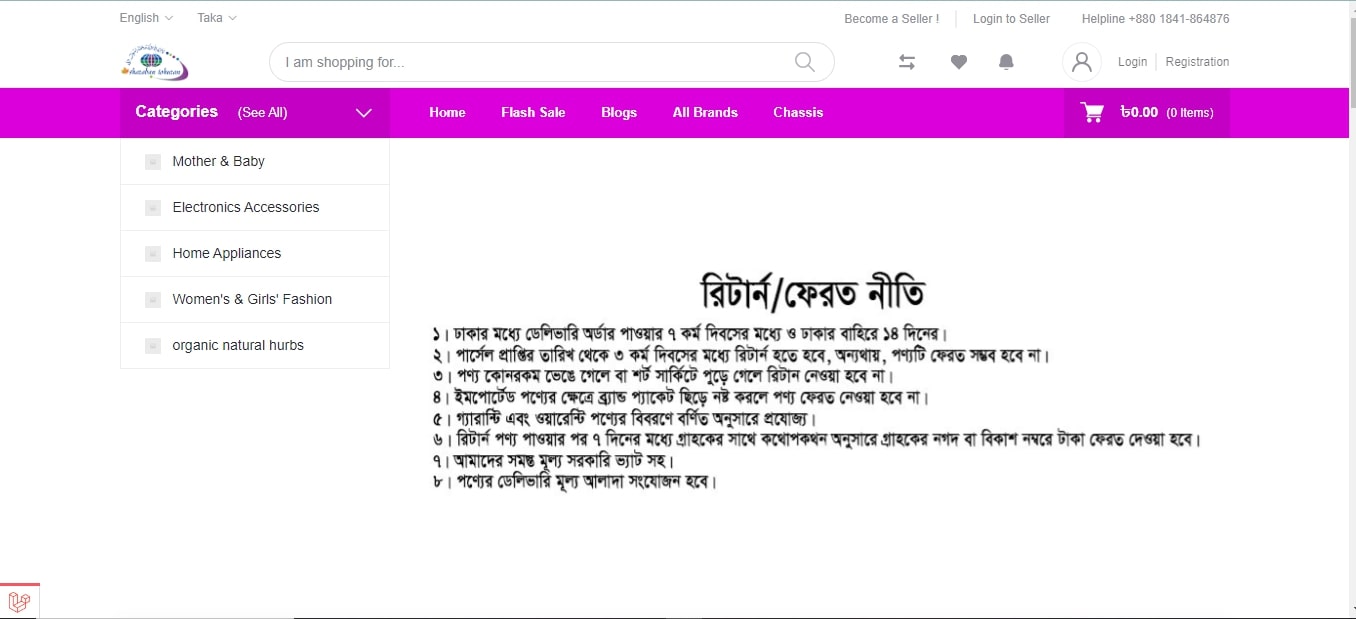Go to the Flash Sale menu item
Screen dimensions: 1356x619
pos(533,113)
